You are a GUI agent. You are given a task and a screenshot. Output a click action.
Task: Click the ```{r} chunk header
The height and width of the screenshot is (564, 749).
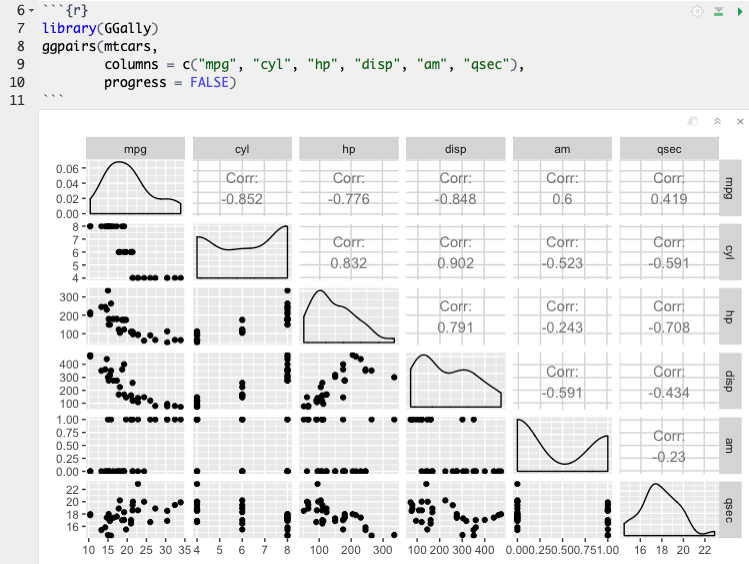click(65, 11)
